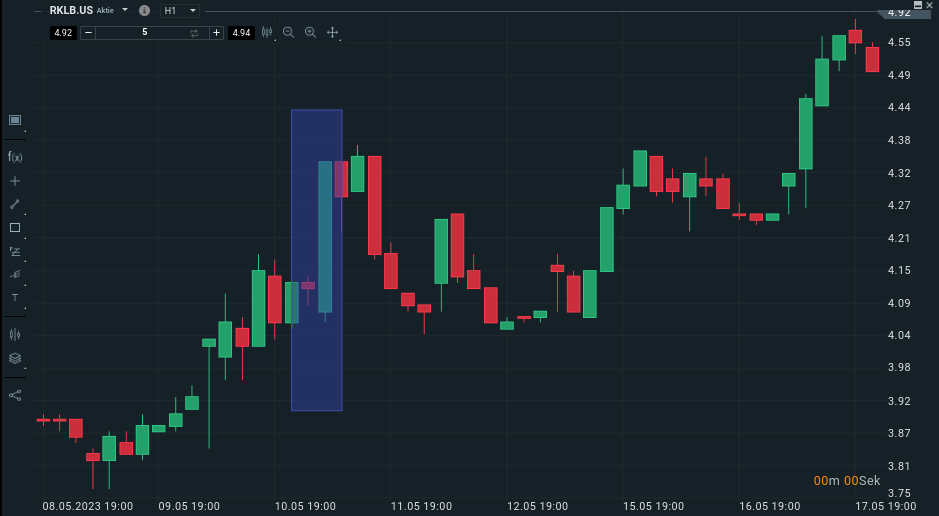This screenshot has width=939, height=516.
Task: Click the 00m 00Sek countdown timer
Action: (x=847, y=481)
